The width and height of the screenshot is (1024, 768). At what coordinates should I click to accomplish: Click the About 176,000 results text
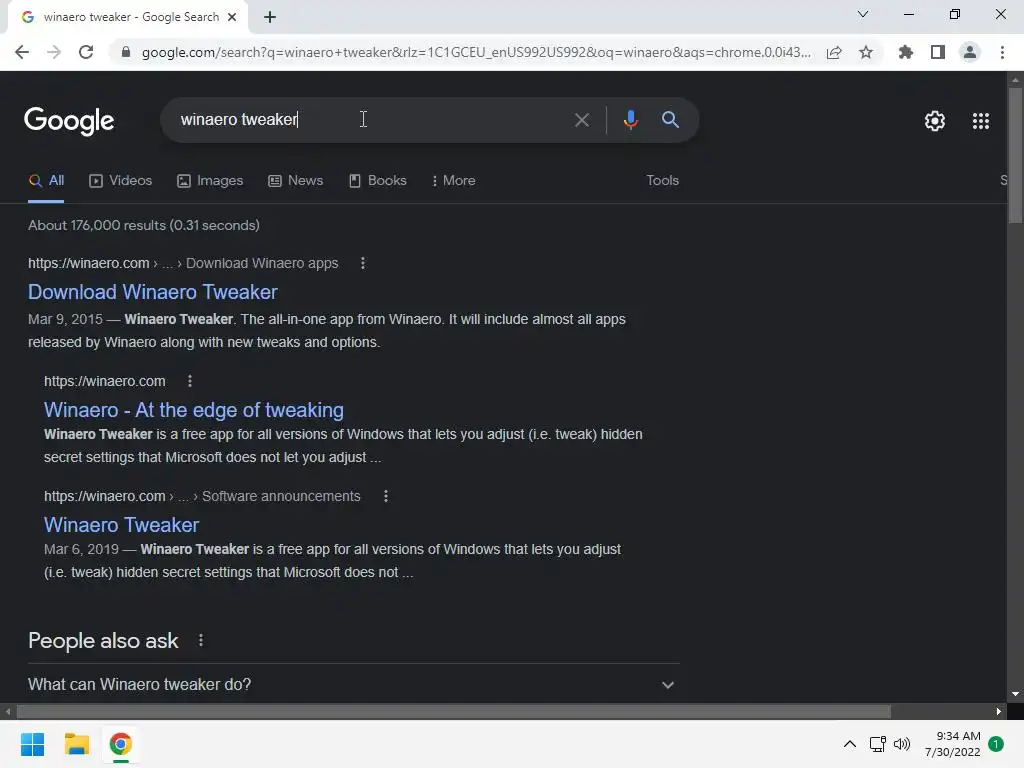click(x=144, y=225)
